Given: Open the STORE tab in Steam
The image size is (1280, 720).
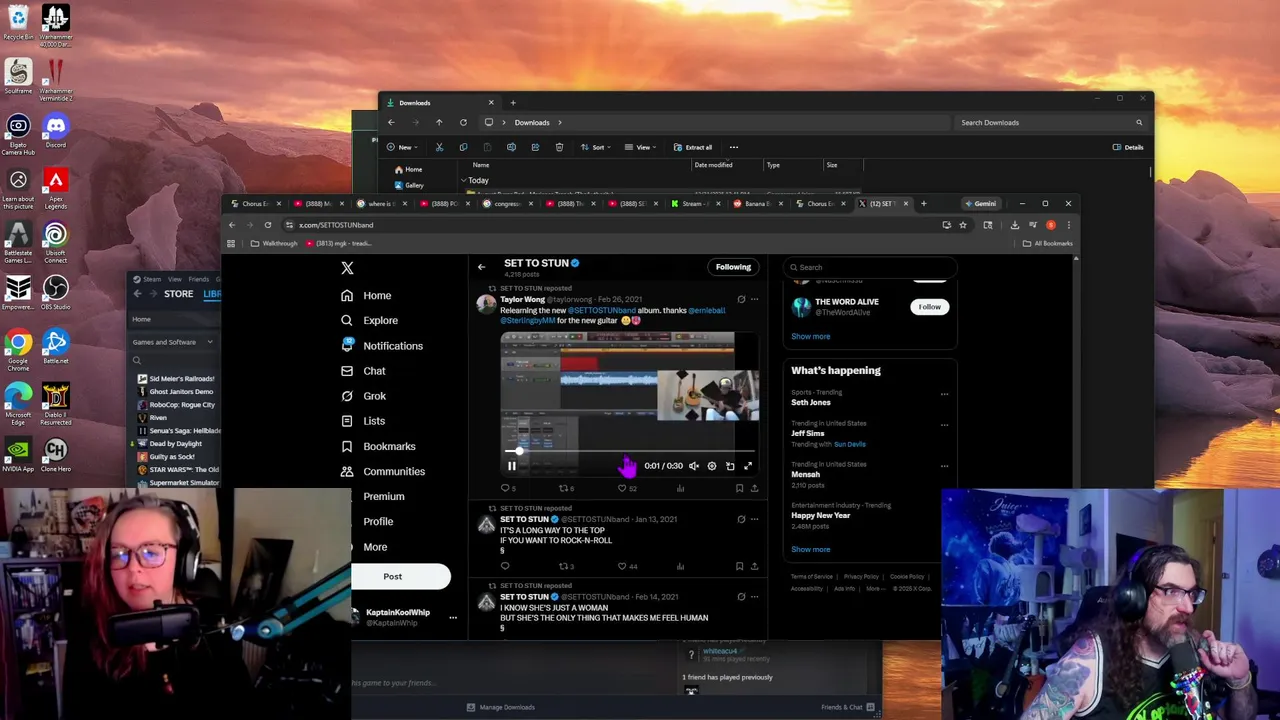Looking at the screenshot, I should (x=178, y=294).
